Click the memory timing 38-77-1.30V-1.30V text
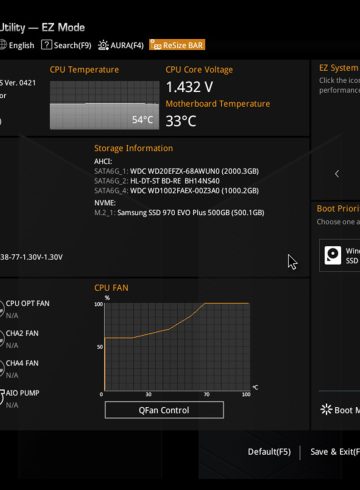 pos(31,257)
